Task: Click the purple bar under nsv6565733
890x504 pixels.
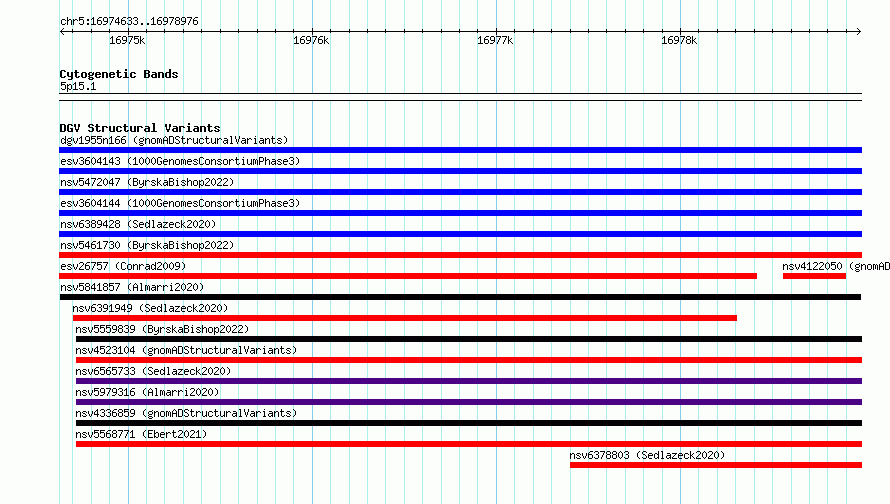Action: 469,381
